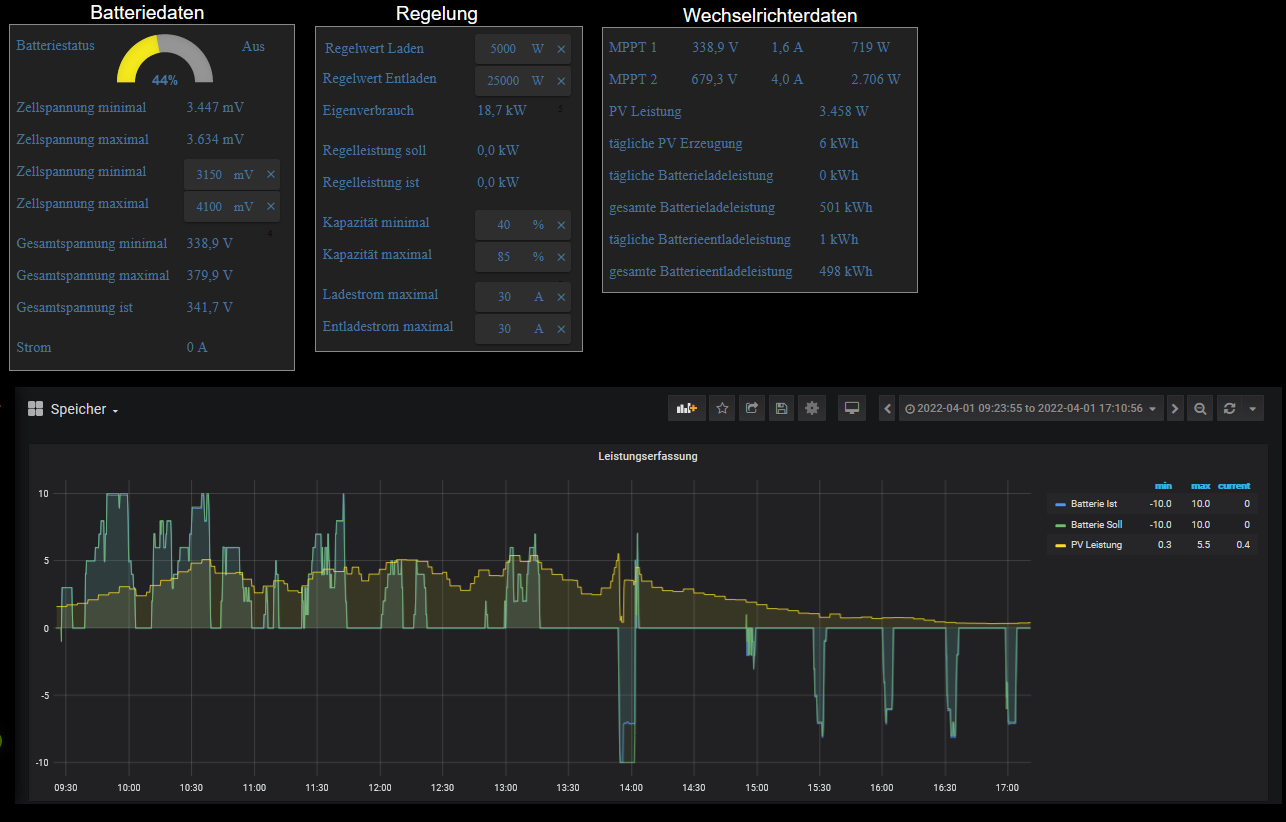Click gesamte Batterieentladeleistung 498 kWh value
The image size is (1286, 822).
pyautogui.click(x=846, y=271)
